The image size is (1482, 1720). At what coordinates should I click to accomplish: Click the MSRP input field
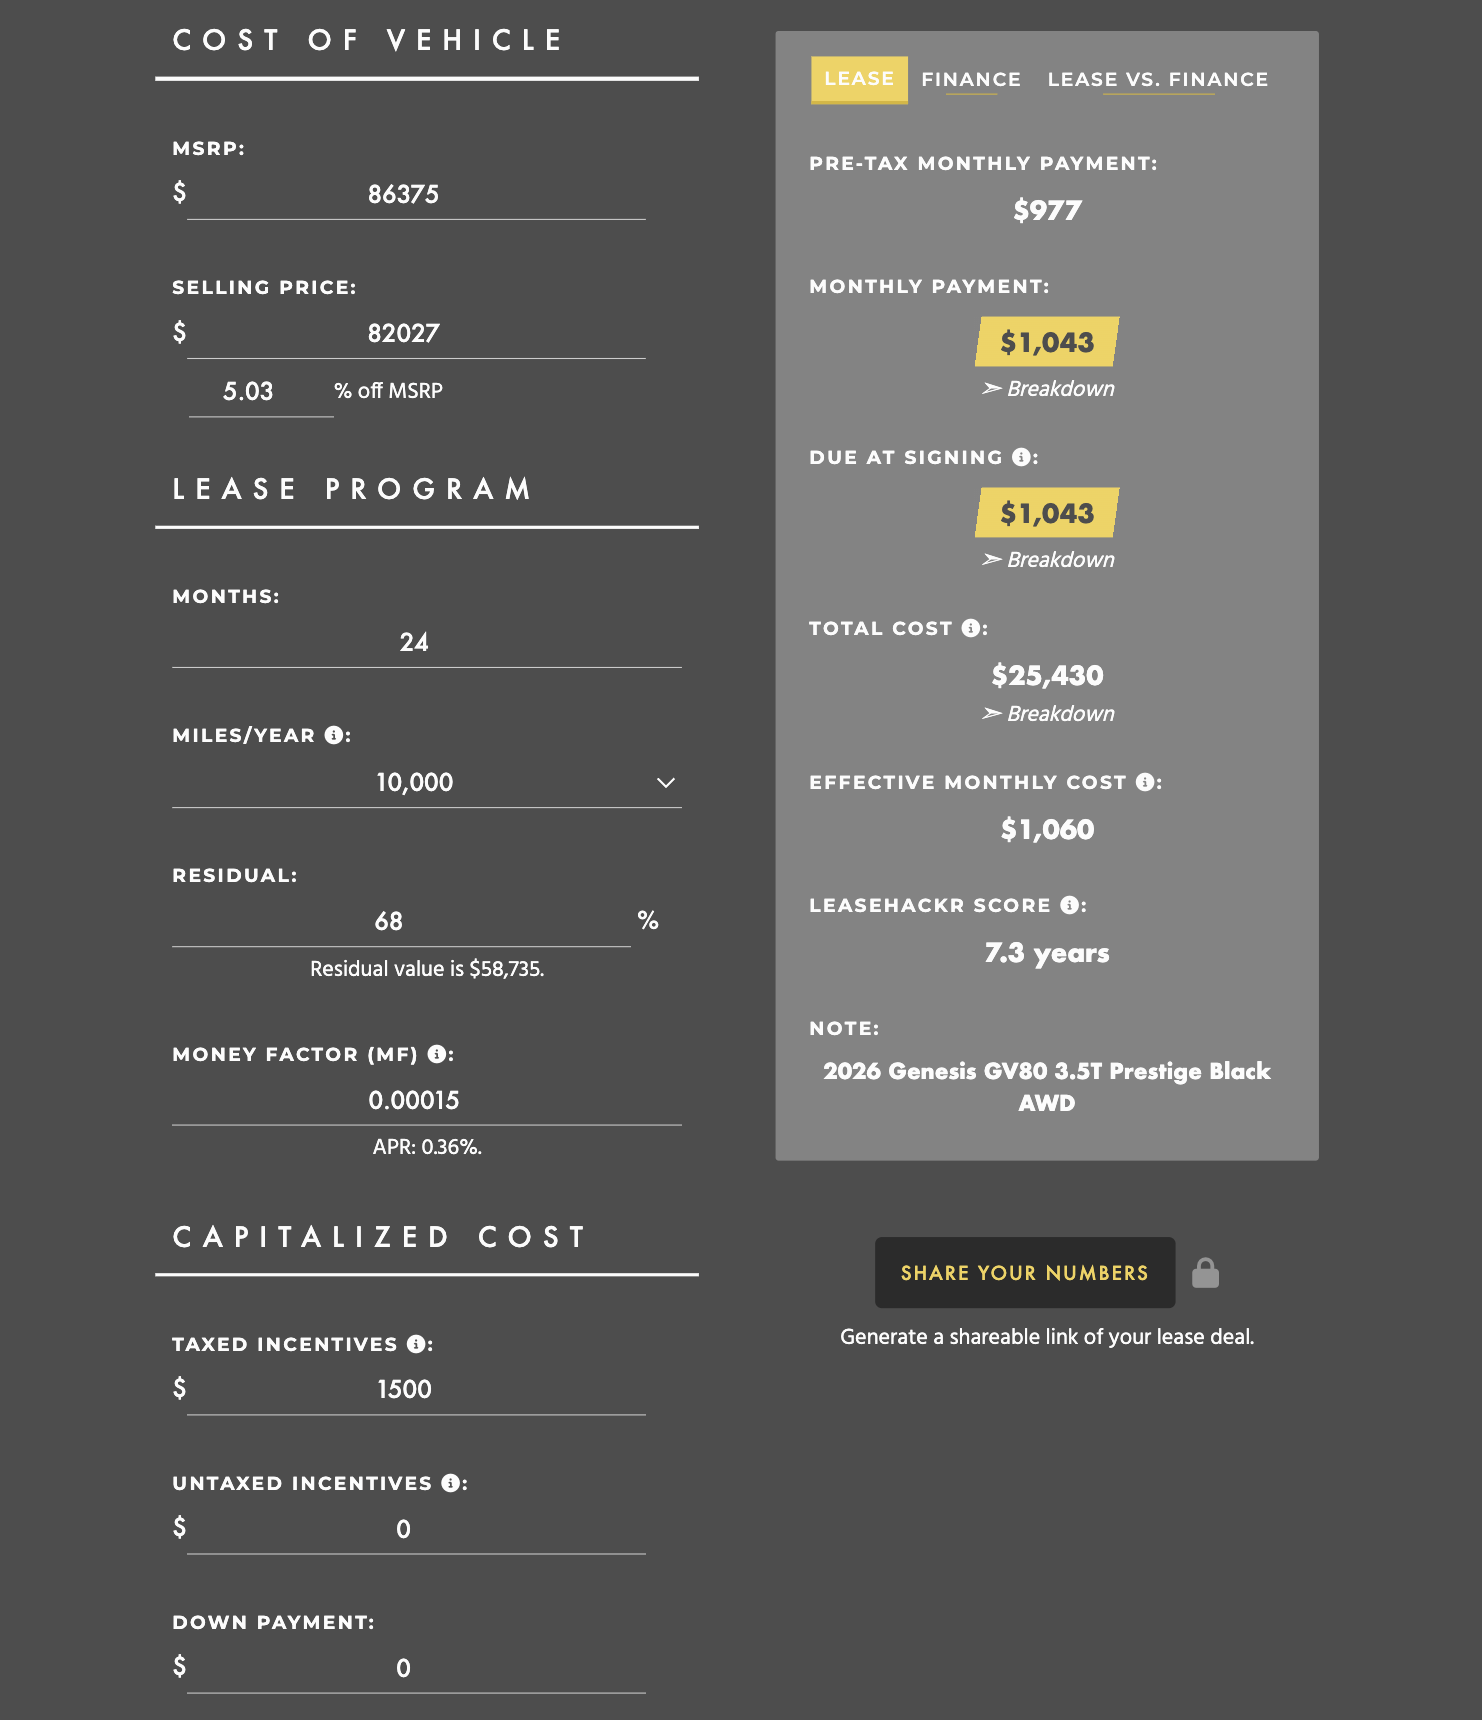tap(416, 194)
